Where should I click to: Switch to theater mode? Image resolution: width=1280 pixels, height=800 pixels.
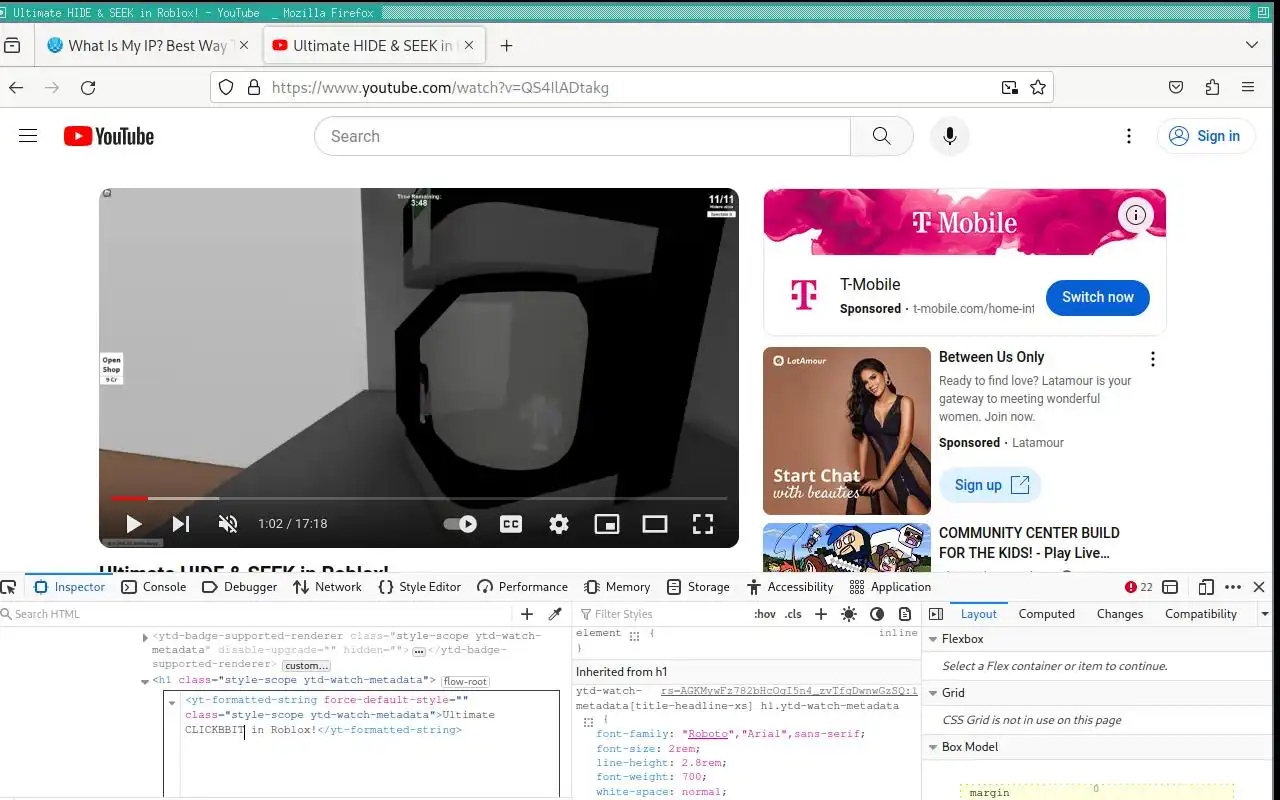click(x=655, y=524)
